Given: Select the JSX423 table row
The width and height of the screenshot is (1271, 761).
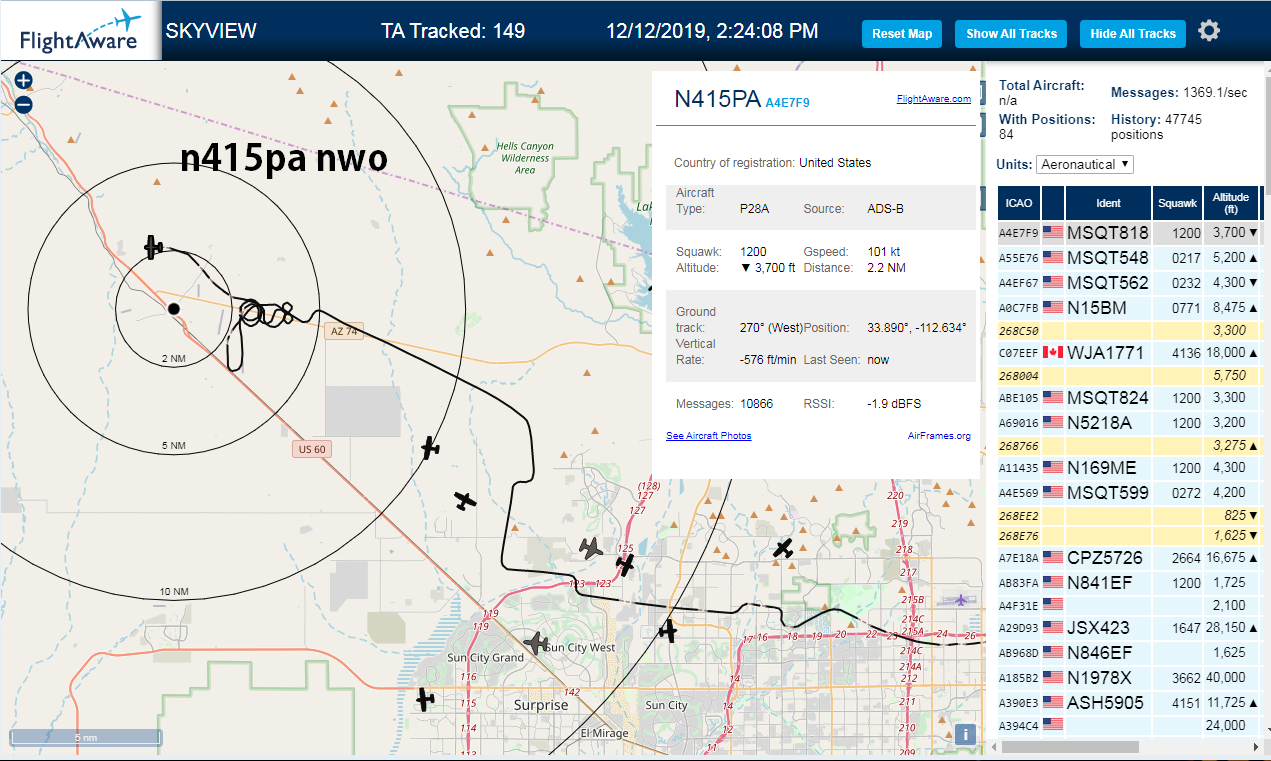Looking at the screenshot, I should [x=1129, y=628].
